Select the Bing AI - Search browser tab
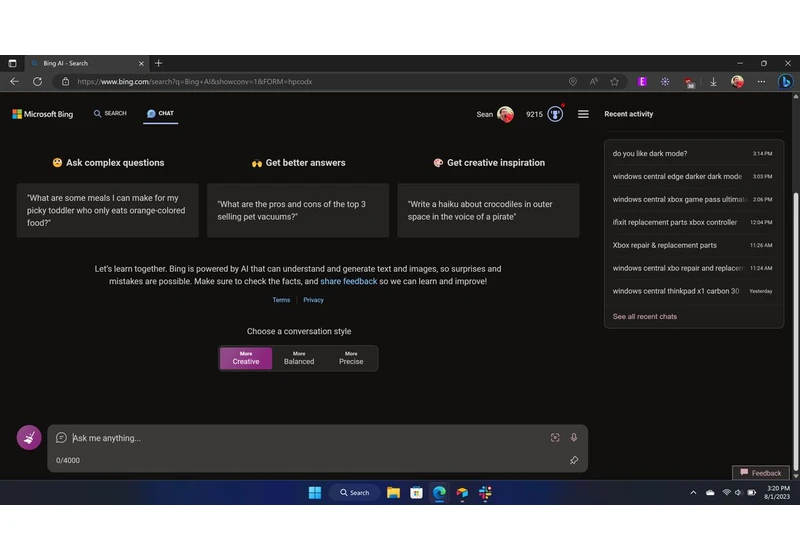This screenshot has width=800, height=560. tap(87, 63)
